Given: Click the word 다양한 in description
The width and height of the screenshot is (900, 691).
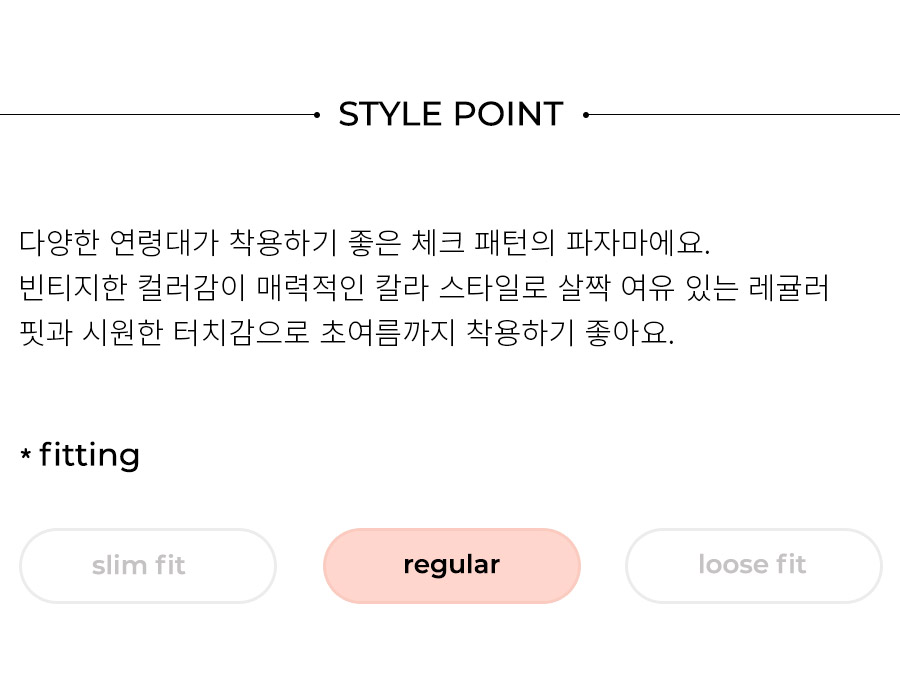Looking at the screenshot, I should pos(59,243).
